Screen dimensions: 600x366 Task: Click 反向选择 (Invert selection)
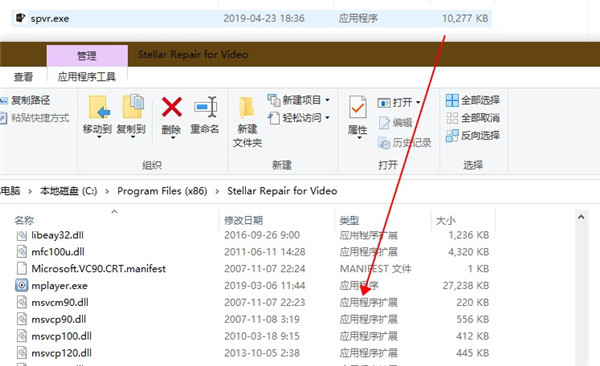point(473,135)
